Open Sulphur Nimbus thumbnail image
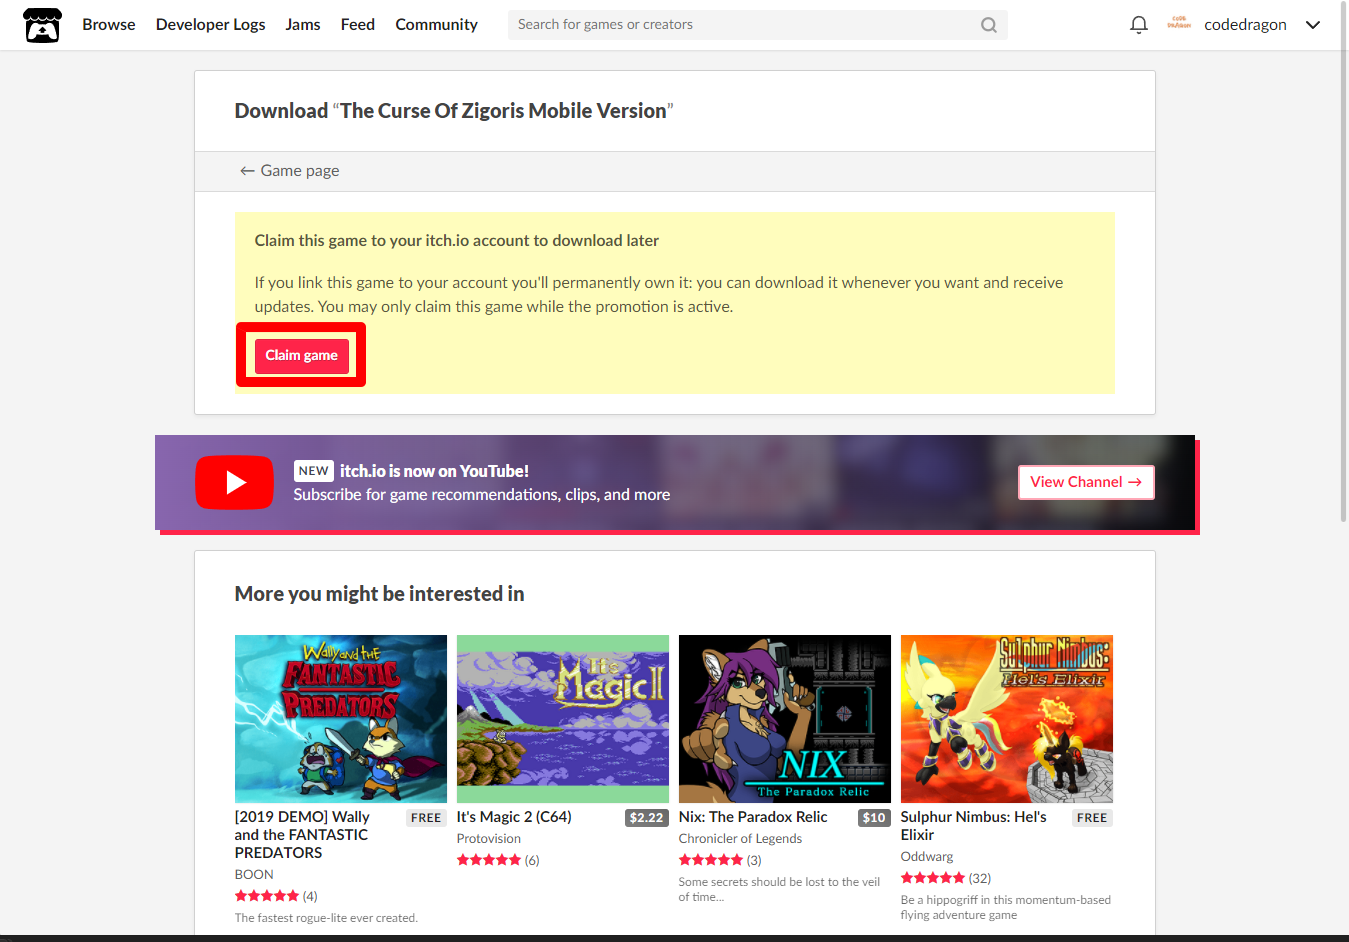Viewport: 1349px width, 942px height. coord(1007,719)
